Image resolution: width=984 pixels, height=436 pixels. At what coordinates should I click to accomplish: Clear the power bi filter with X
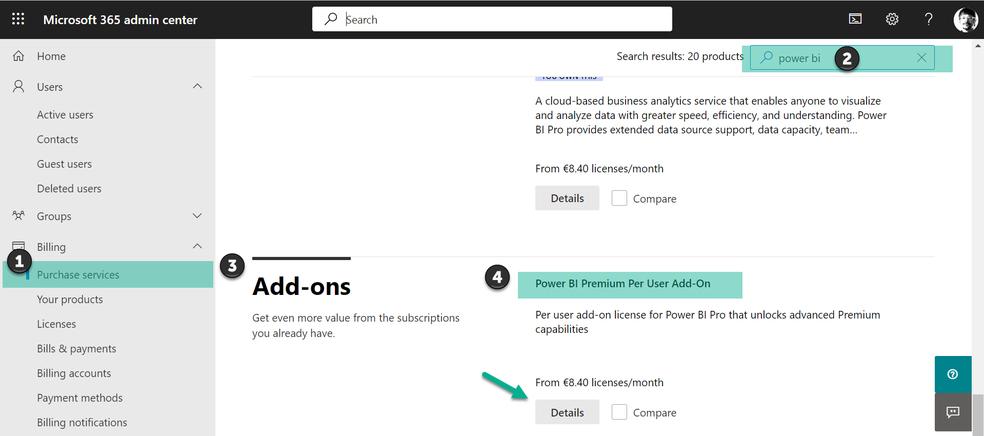(921, 58)
